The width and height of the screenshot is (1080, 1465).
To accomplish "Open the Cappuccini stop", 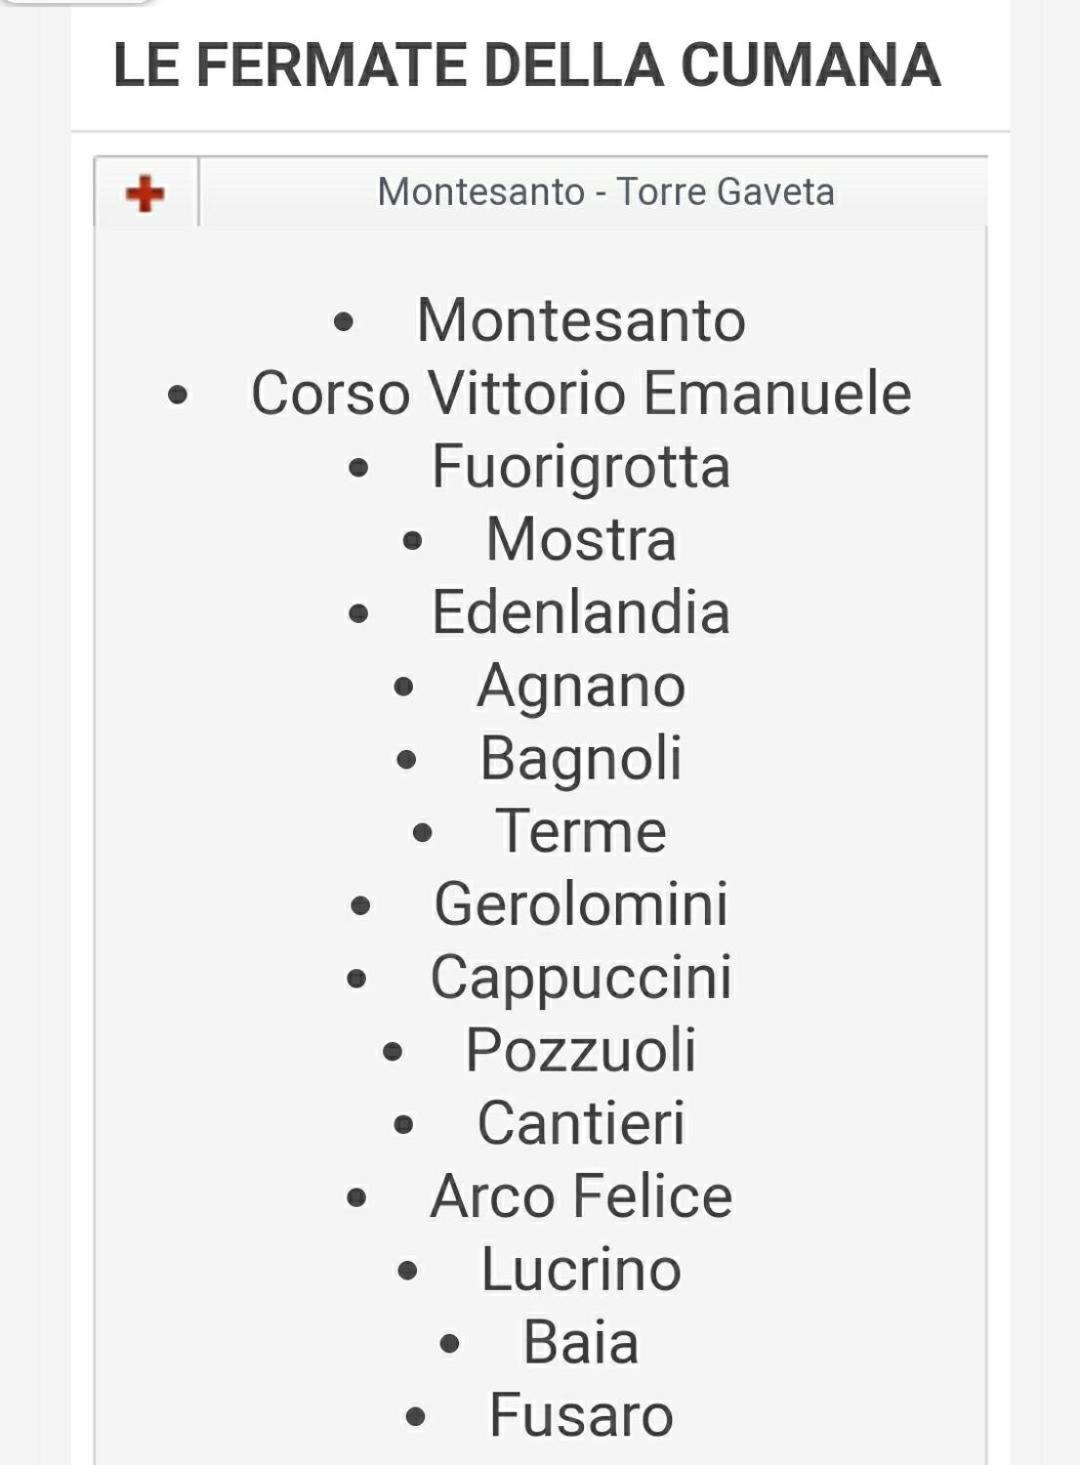I will (581, 979).
